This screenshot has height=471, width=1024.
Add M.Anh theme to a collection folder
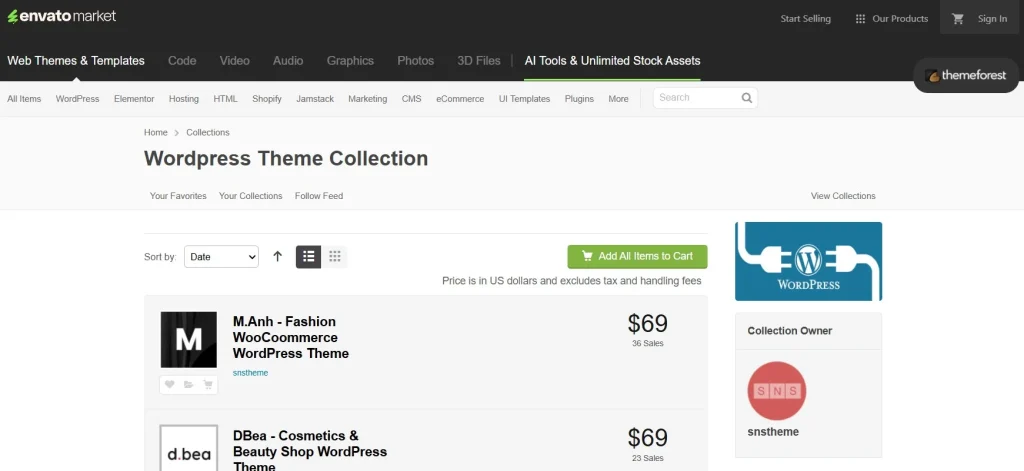point(188,384)
